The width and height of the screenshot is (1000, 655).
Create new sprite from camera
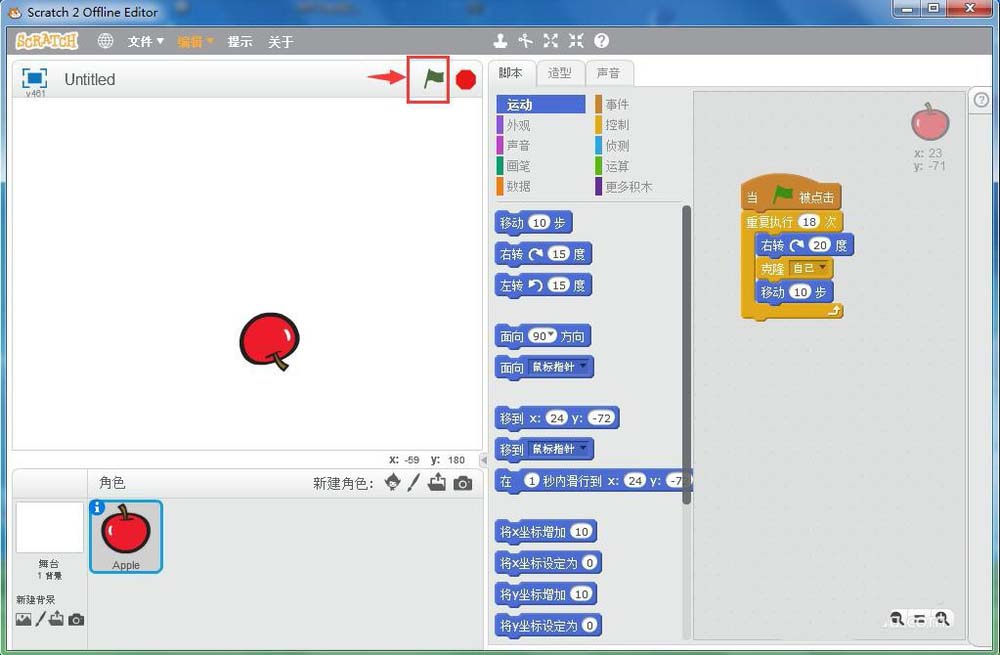tap(462, 483)
